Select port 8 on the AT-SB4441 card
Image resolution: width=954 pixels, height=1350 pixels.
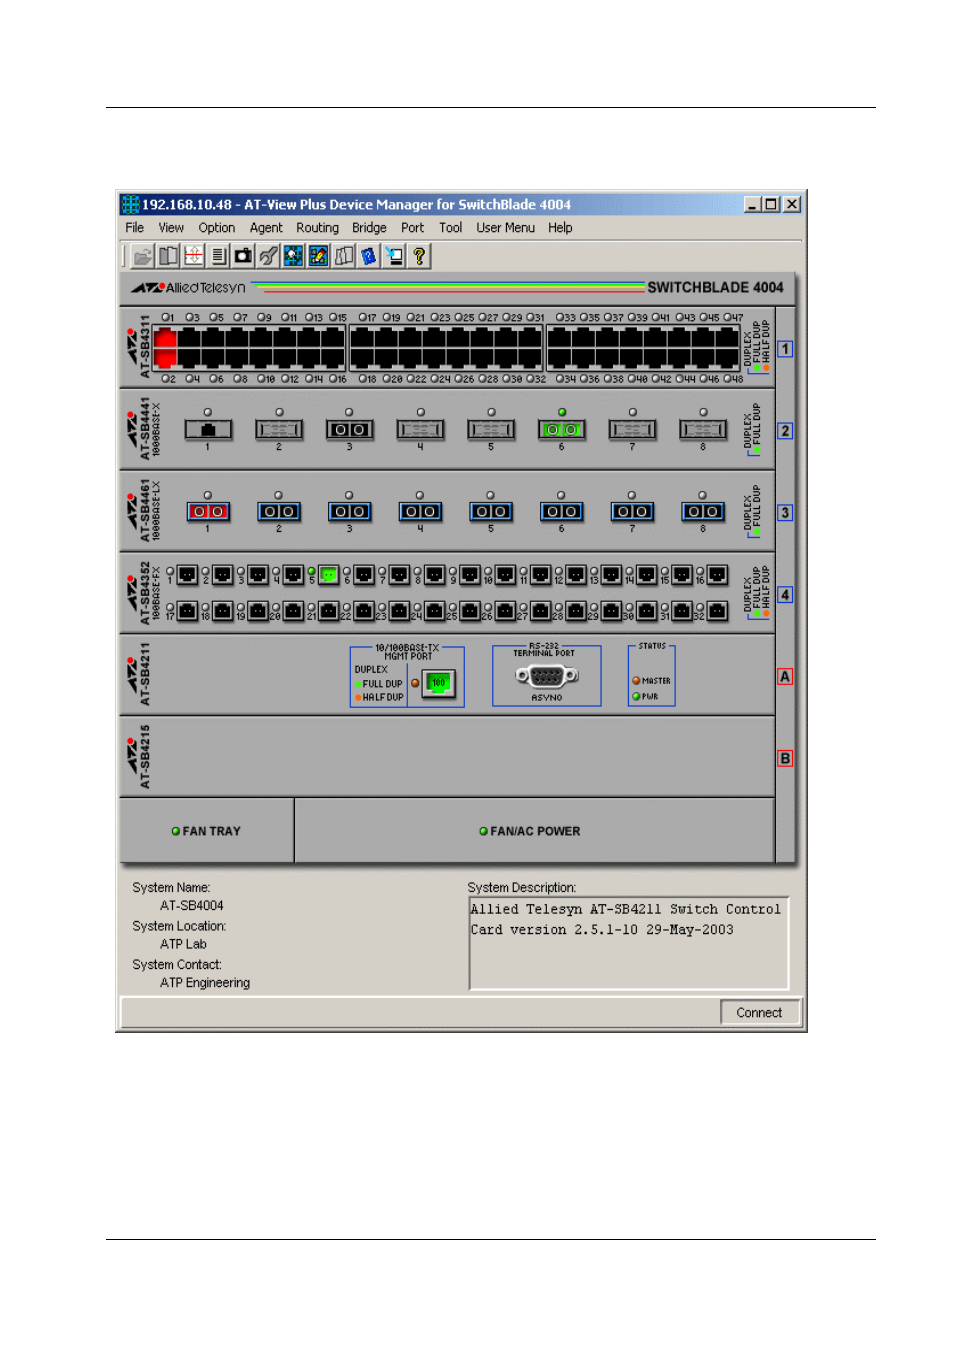pos(703,429)
